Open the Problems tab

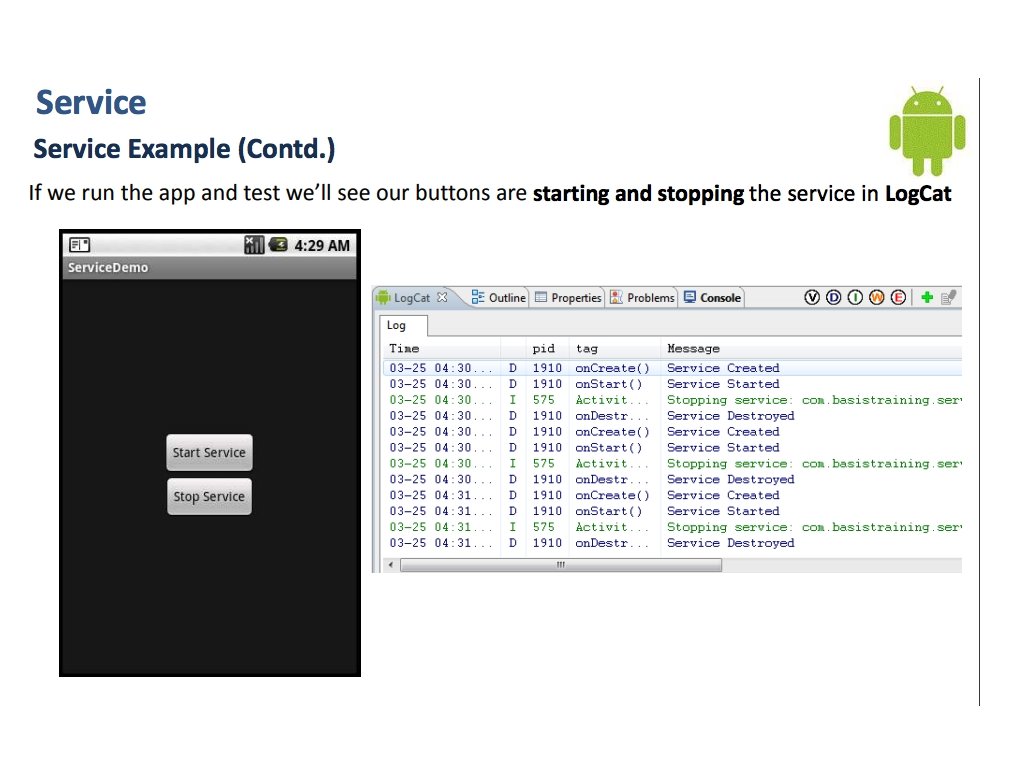[643, 298]
